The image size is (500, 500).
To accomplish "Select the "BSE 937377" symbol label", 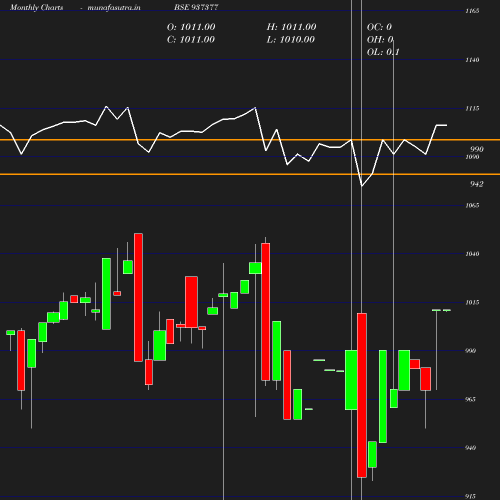I will (x=196, y=7).
